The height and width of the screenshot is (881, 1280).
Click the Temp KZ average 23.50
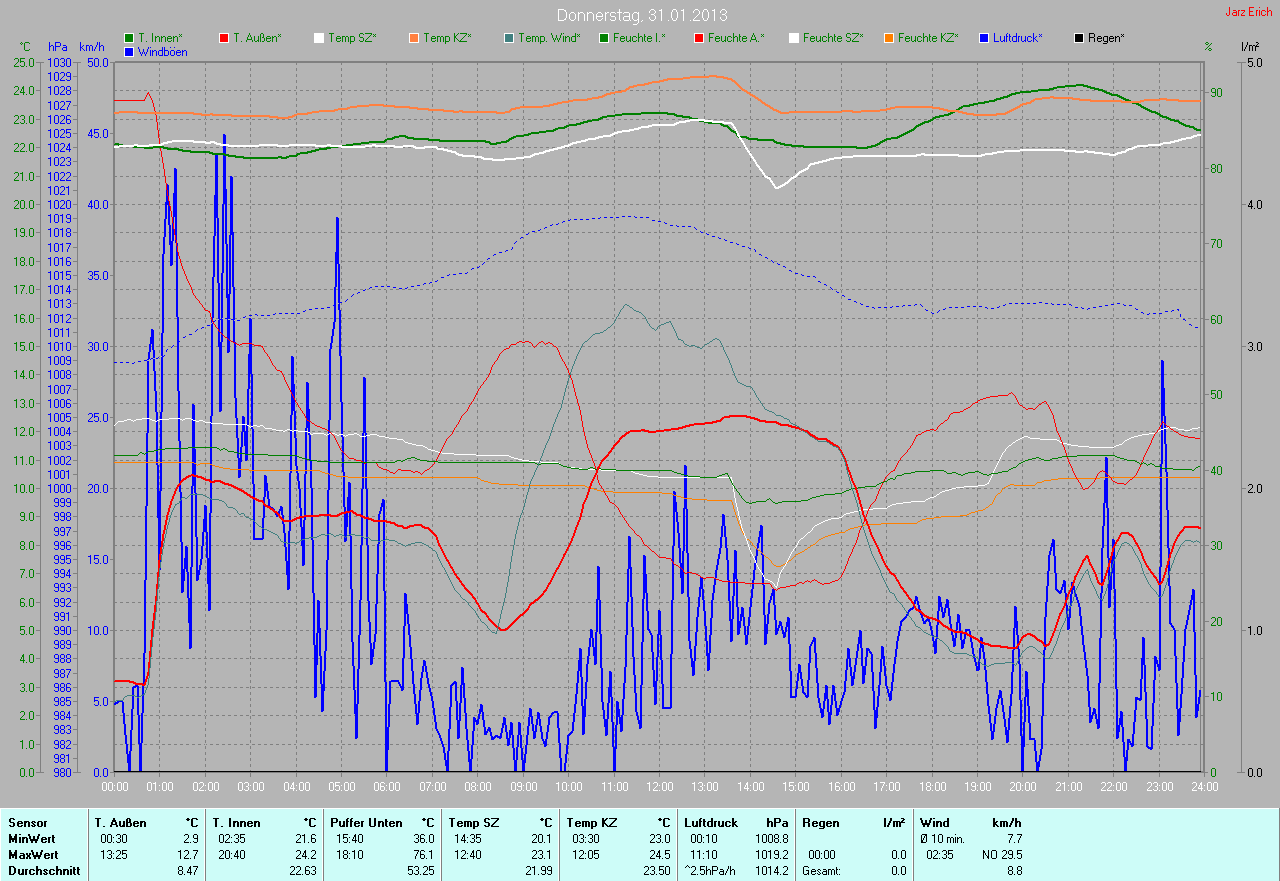655,871
